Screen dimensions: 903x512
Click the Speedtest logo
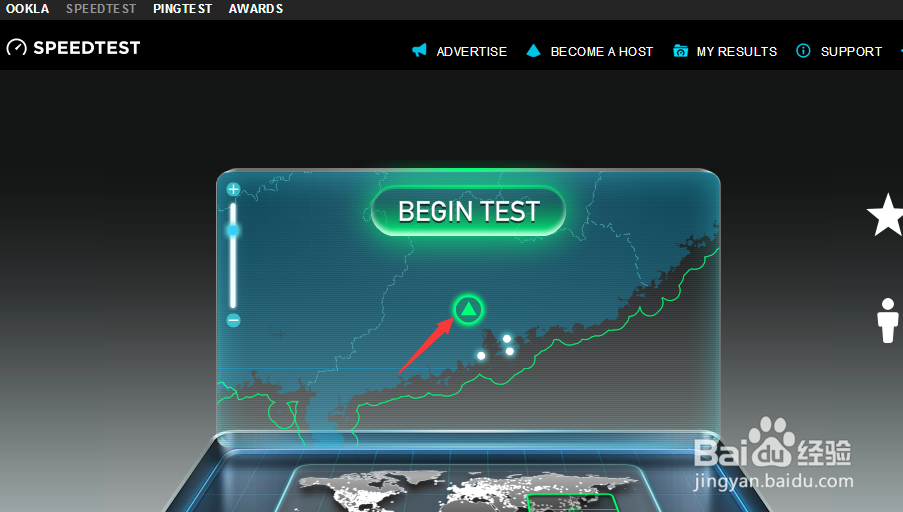[73, 47]
